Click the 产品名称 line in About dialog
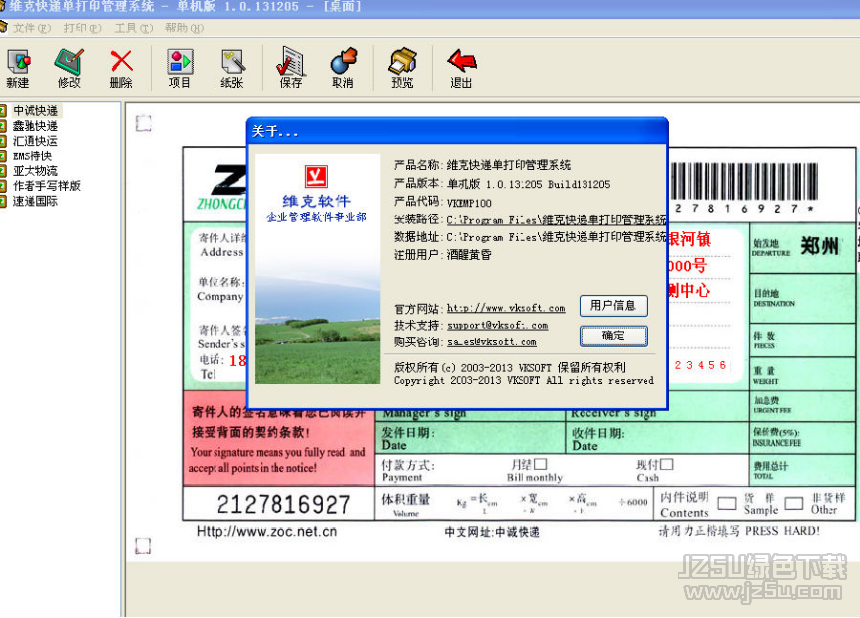 [483, 165]
